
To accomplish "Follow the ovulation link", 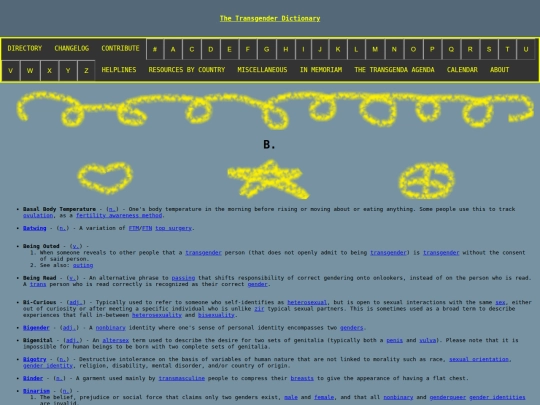I will 38,216.
